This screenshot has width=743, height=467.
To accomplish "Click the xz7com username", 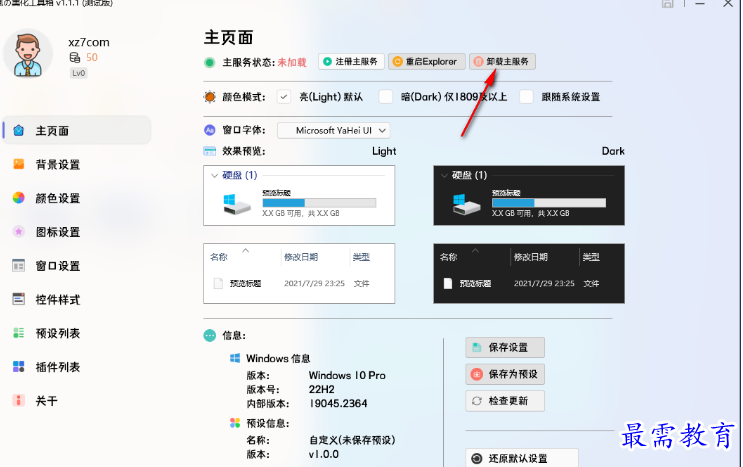I will (x=89, y=42).
